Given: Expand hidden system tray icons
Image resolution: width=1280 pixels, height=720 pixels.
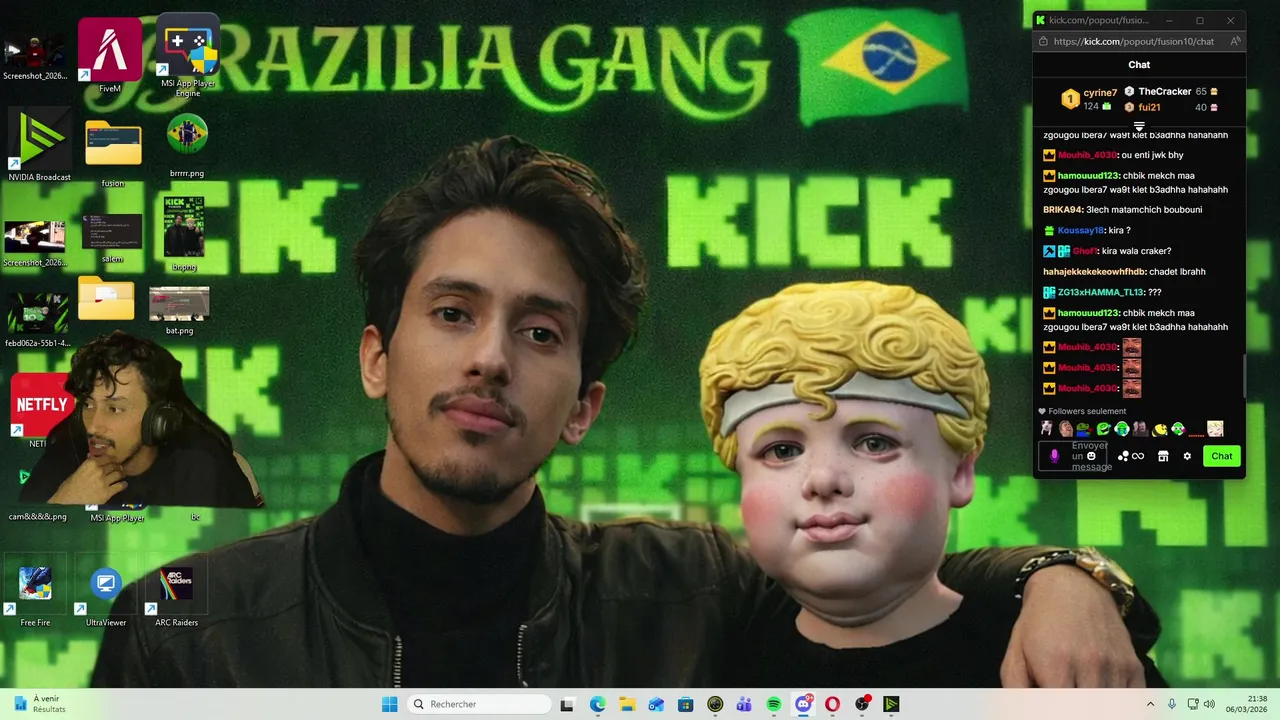Looking at the screenshot, I should [1150, 704].
